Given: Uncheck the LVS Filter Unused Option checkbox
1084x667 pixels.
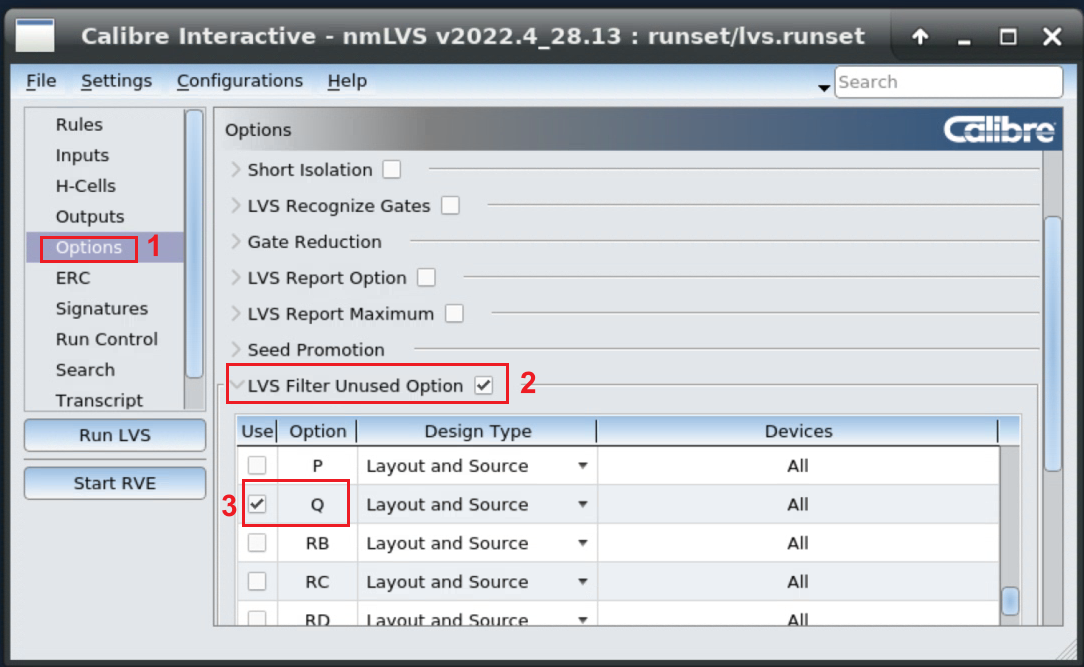Looking at the screenshot, I should (x=484, y=386).
